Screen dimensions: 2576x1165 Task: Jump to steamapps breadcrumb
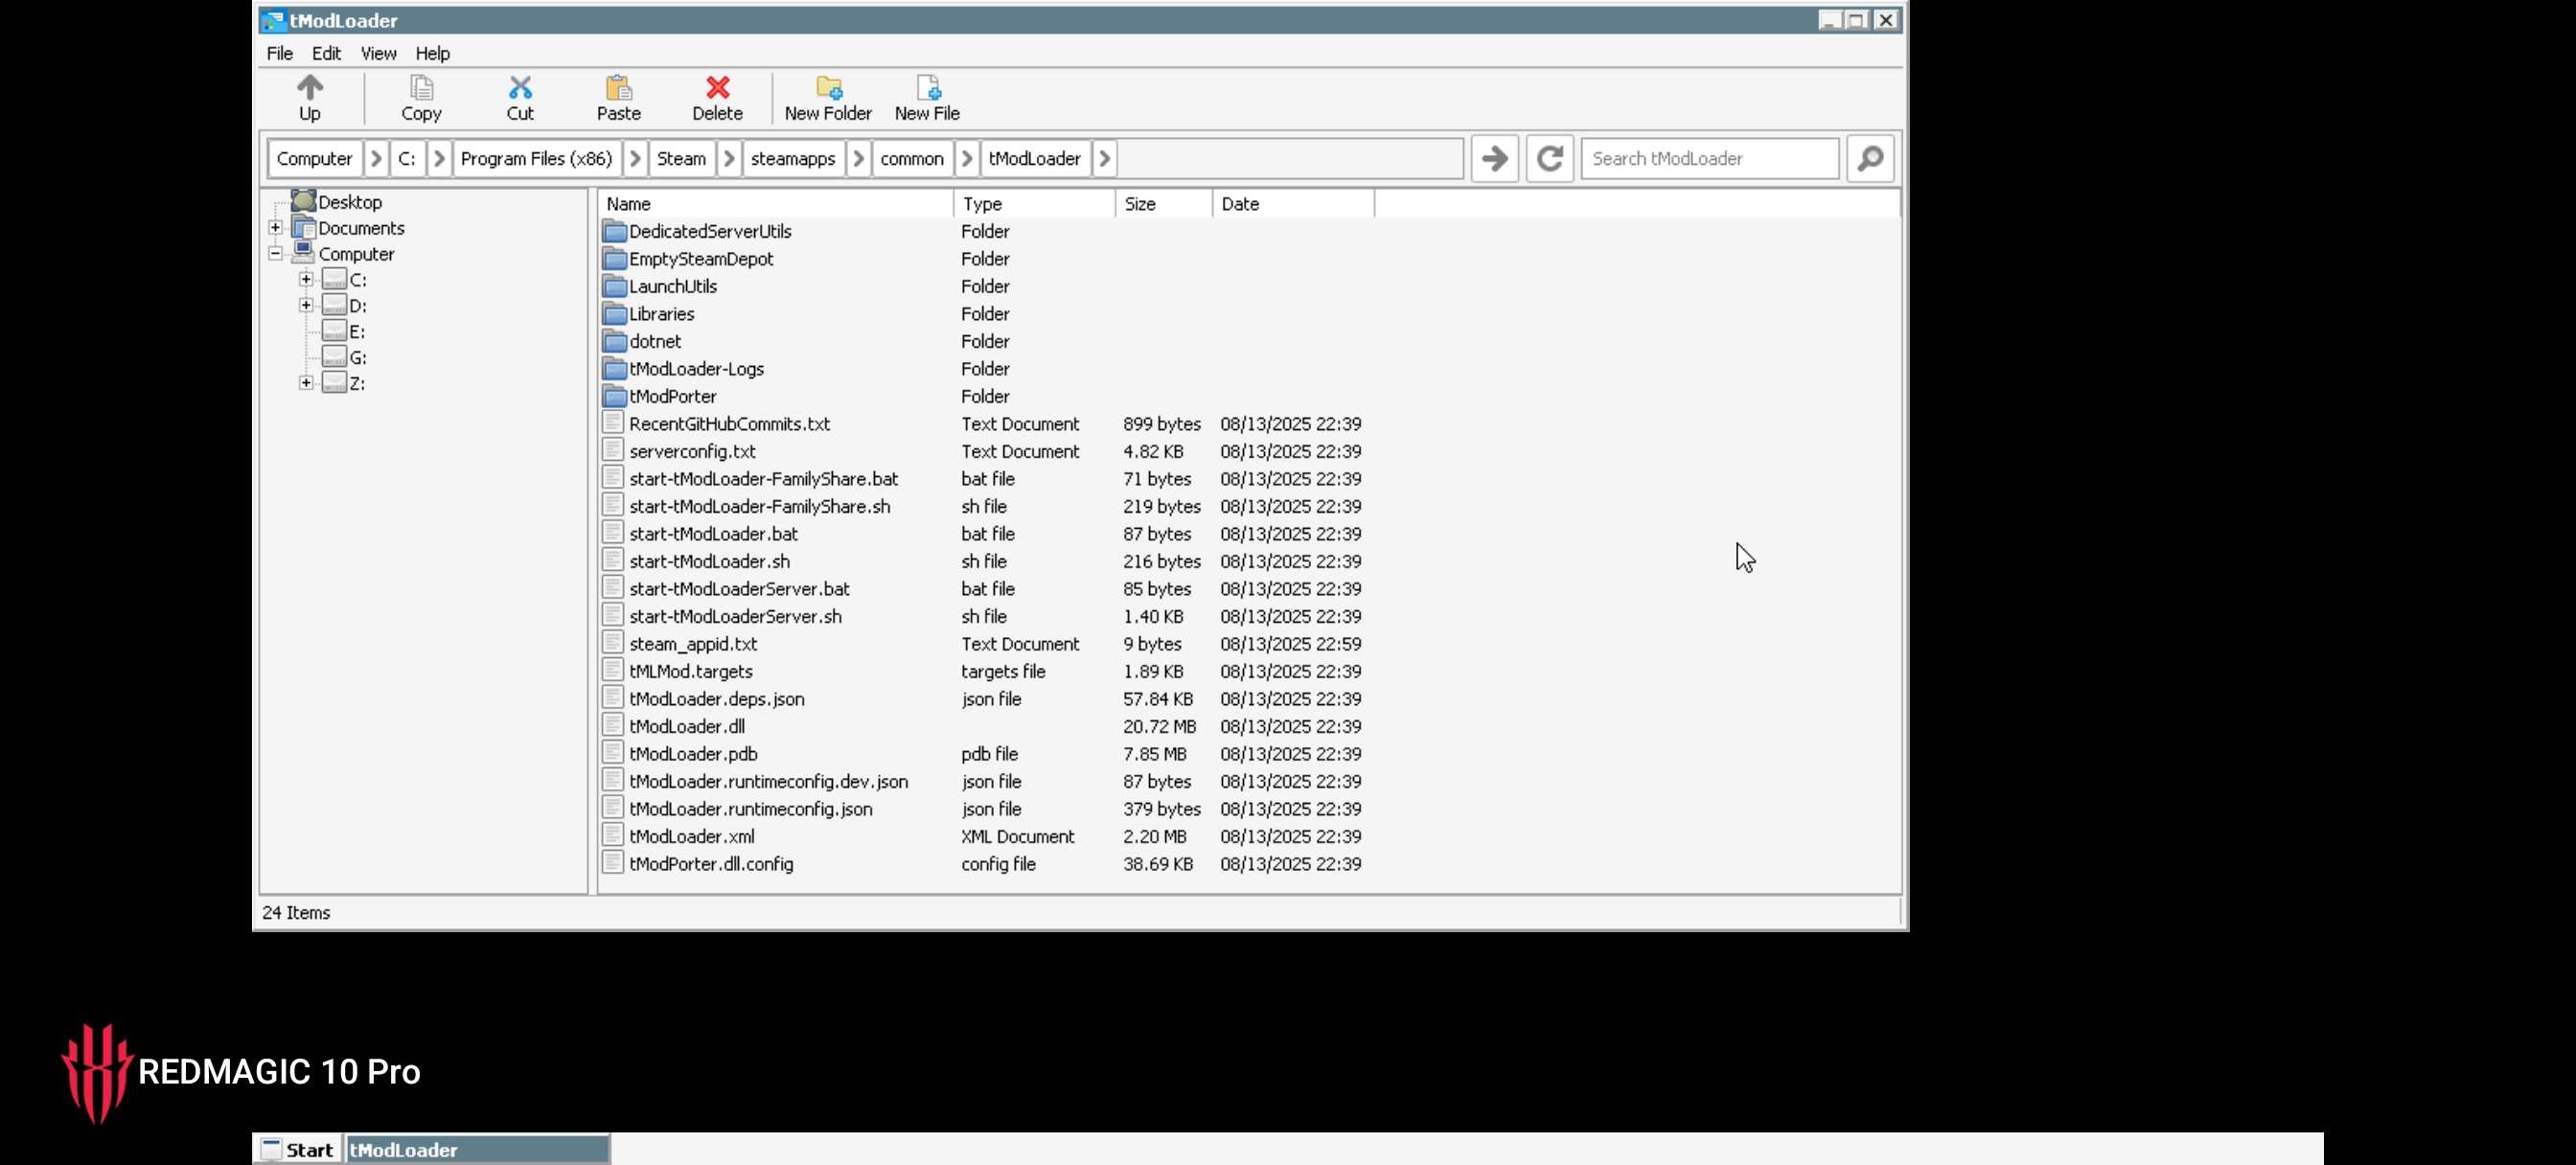[x=793, y=158]
